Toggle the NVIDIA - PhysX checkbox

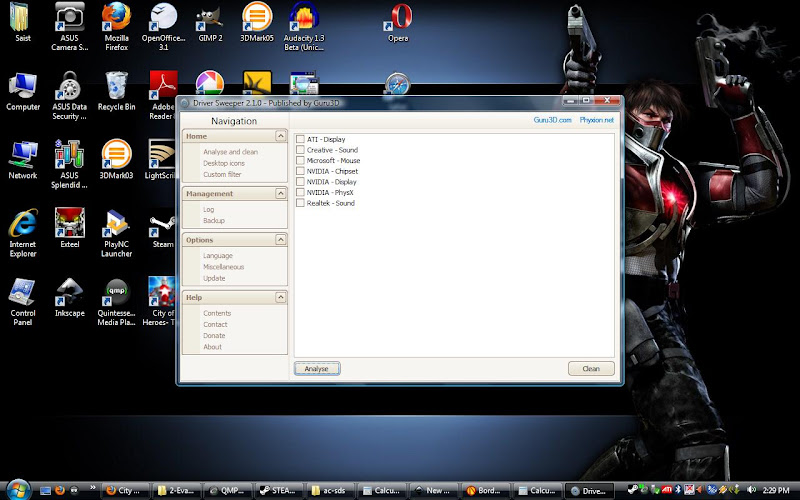pos(300,192)
